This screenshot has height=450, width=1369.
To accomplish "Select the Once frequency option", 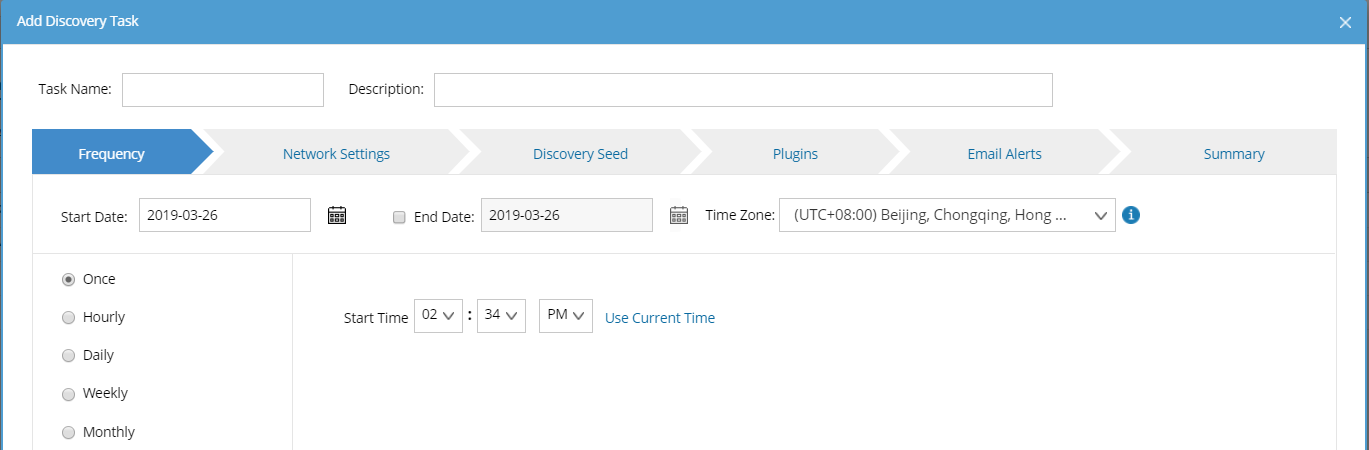I will tap(69, 280).
